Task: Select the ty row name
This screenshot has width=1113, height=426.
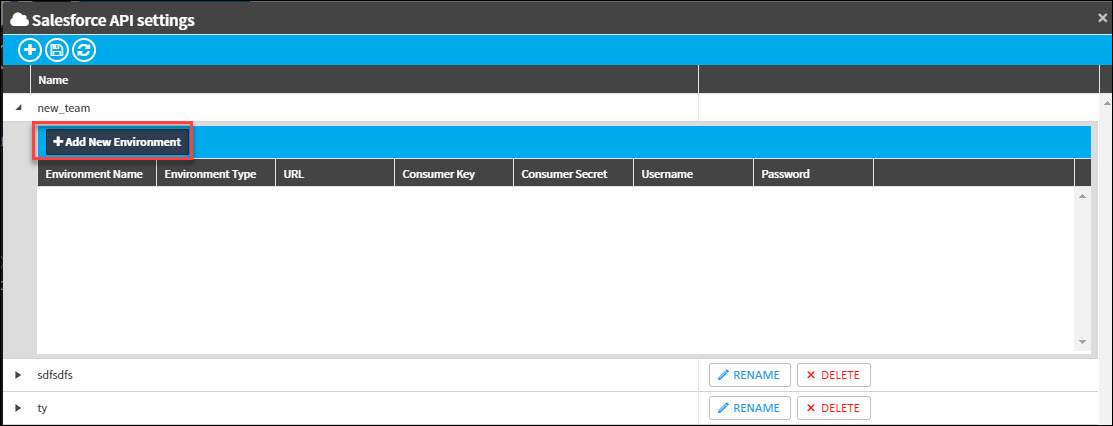Action: (43, 408)
